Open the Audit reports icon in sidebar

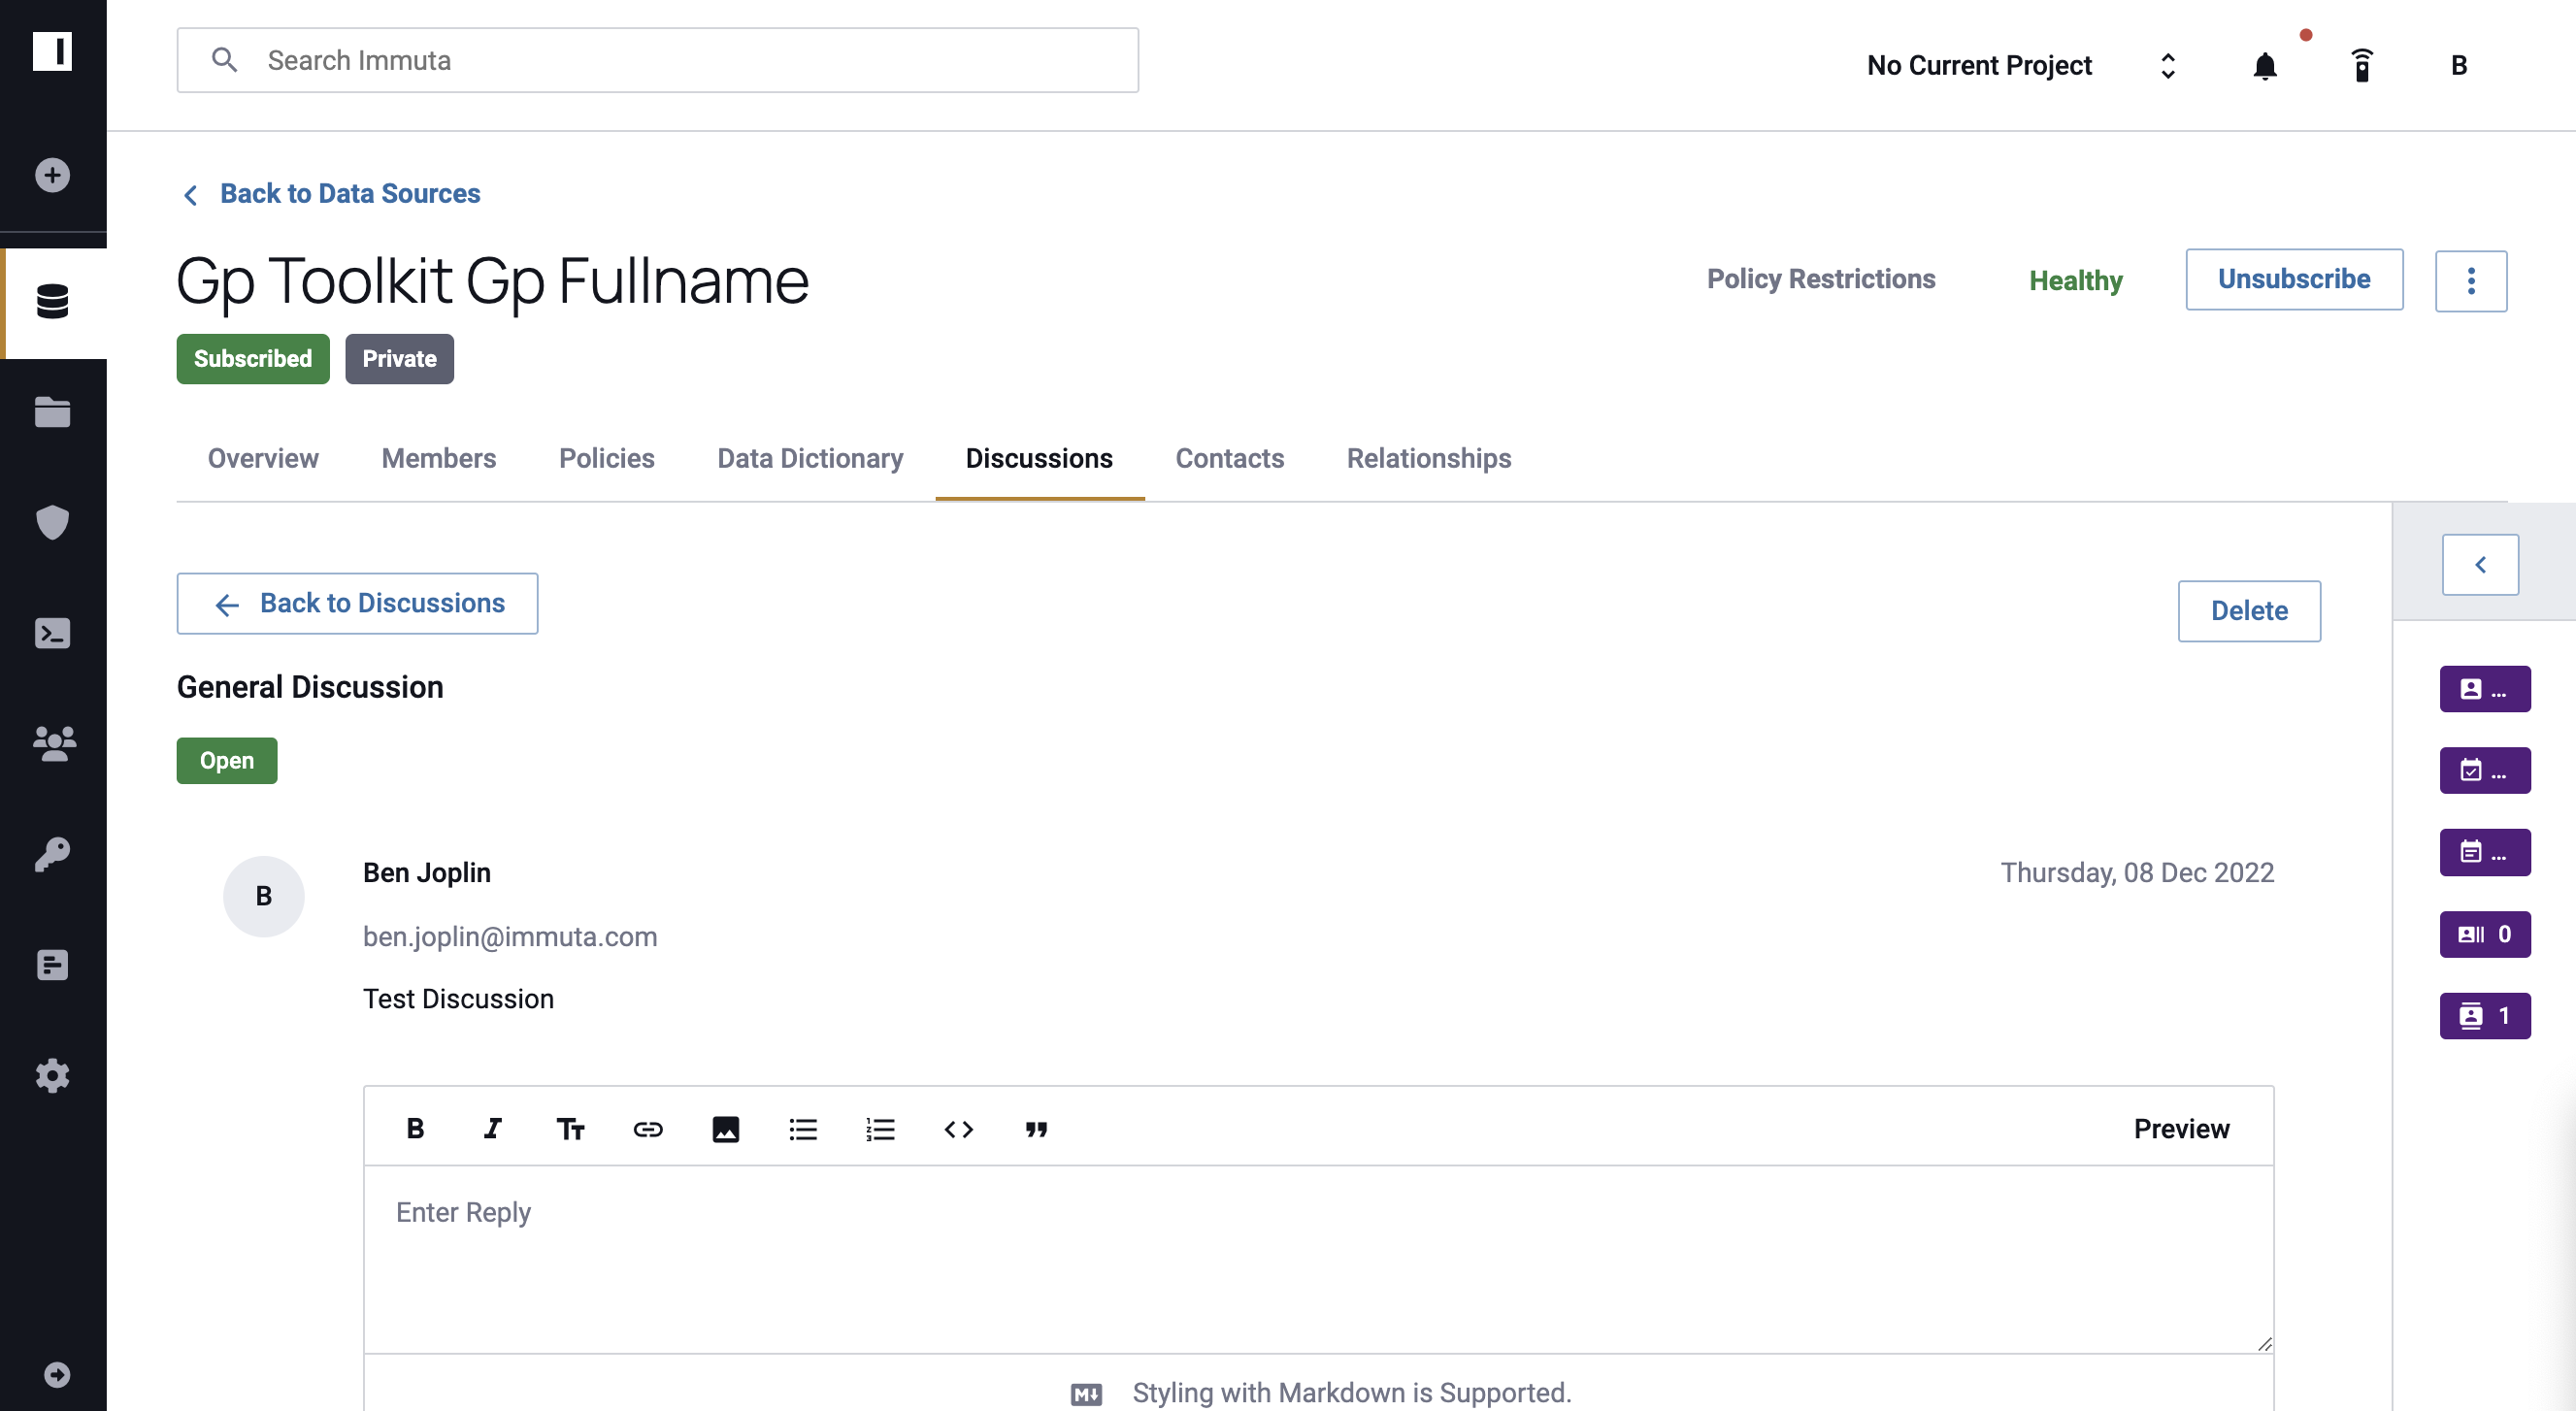[x=52, y=964]
